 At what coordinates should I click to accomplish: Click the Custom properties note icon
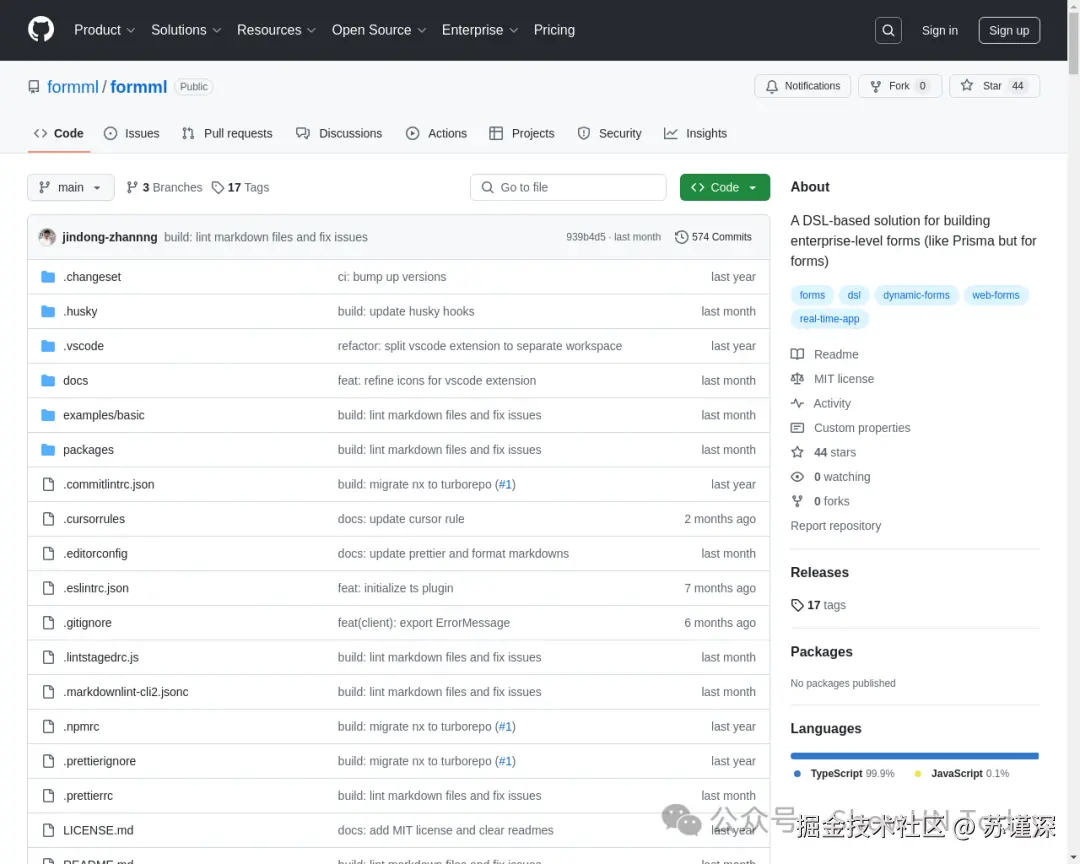(x=797, y=428)
